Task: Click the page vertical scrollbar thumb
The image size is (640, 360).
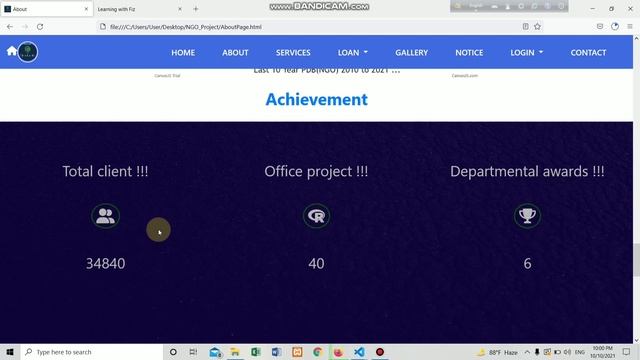Action: (636, 260)
